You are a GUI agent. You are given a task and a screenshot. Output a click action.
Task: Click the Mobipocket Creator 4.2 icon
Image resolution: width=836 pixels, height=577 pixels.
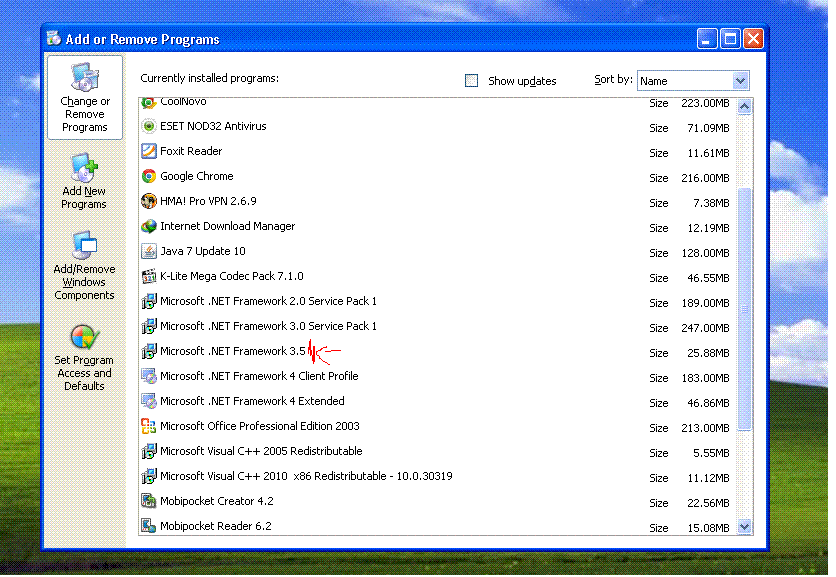pyautogui.click(x=149, y=501)
